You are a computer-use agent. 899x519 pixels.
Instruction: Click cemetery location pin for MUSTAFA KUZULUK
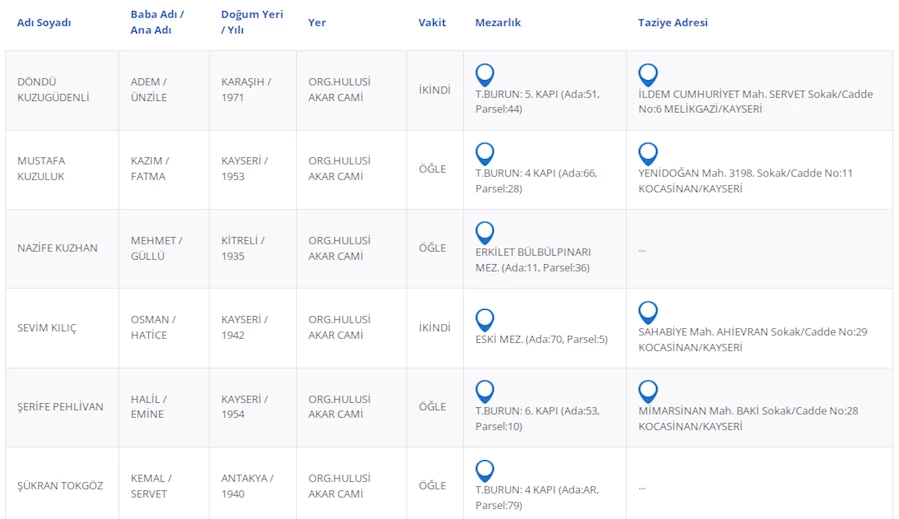coord(485,153)
